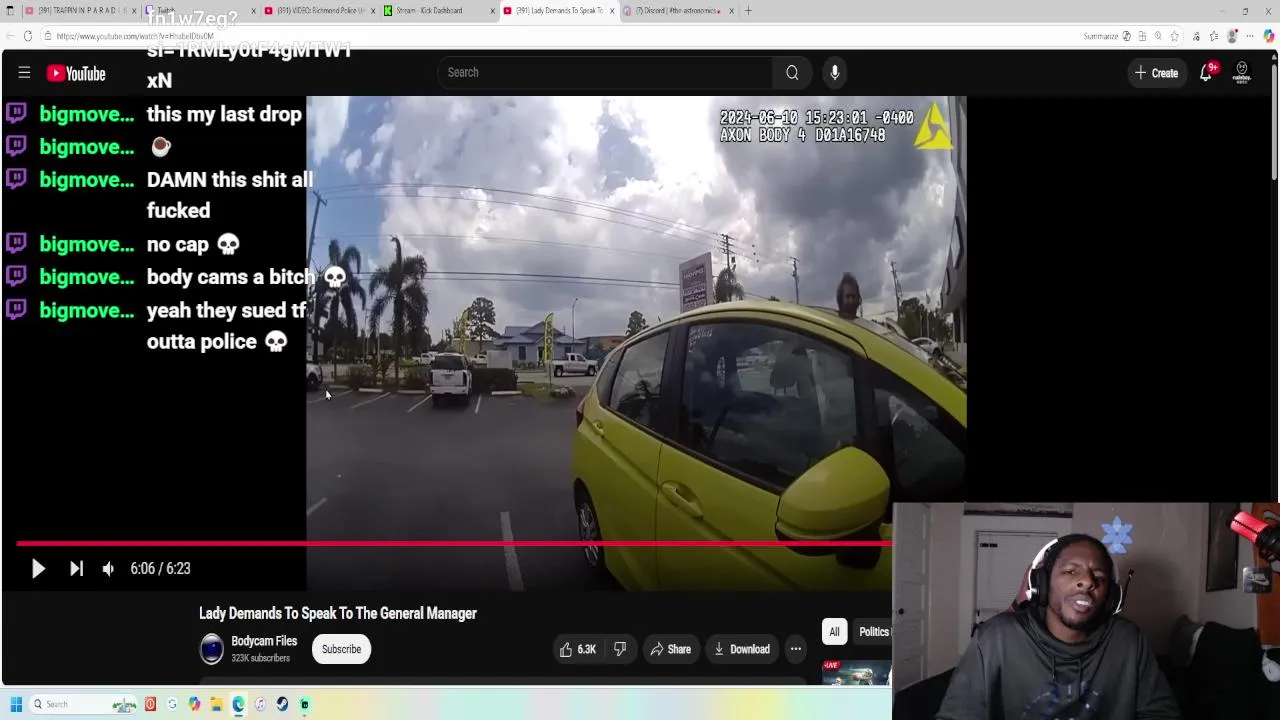
Task: Start voice search with microphone icon
Action: point(834,72)
